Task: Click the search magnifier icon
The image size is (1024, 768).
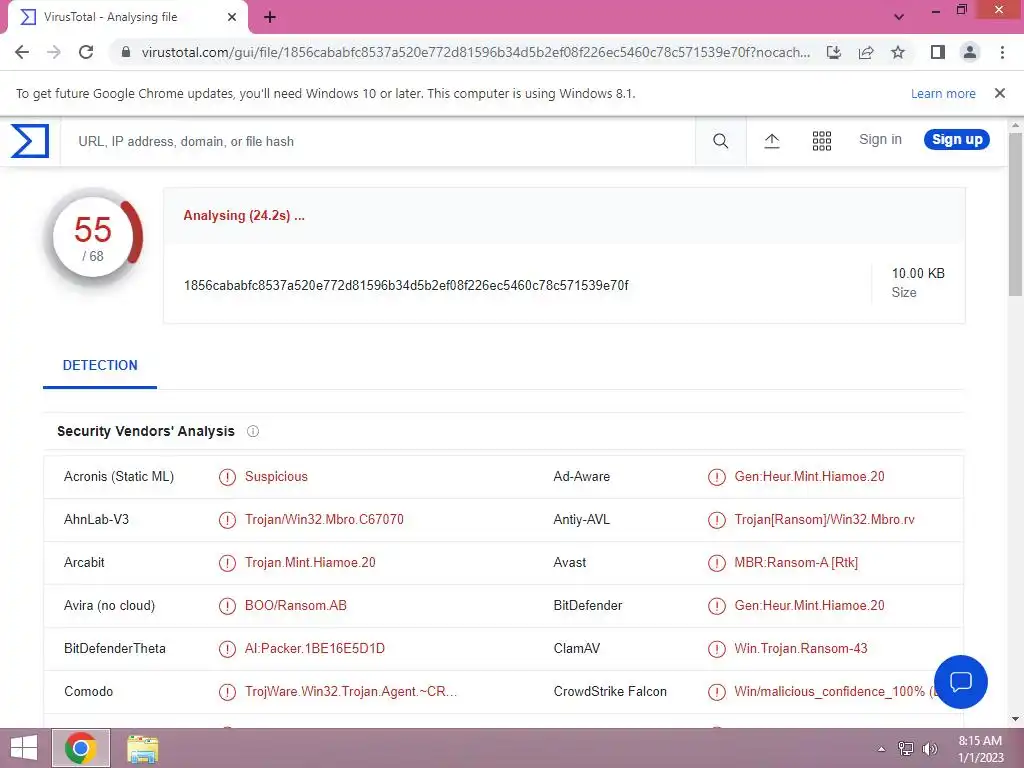Action: tap(720, 141)
